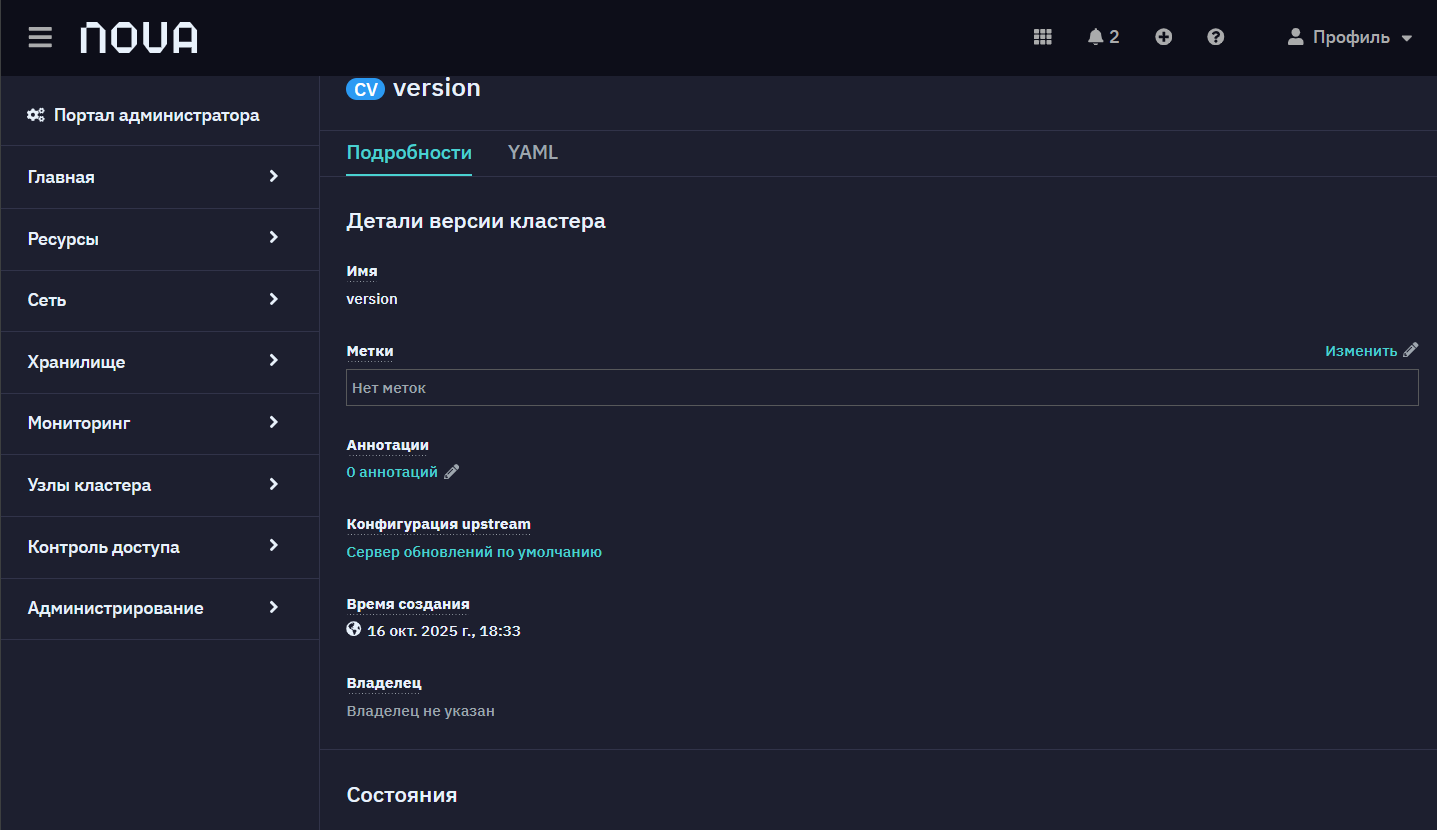The width and height of the screenshot is (1437, 830).
Task: Click the Владелец field label
Action: pyautogui.click(x=384, y=683)
